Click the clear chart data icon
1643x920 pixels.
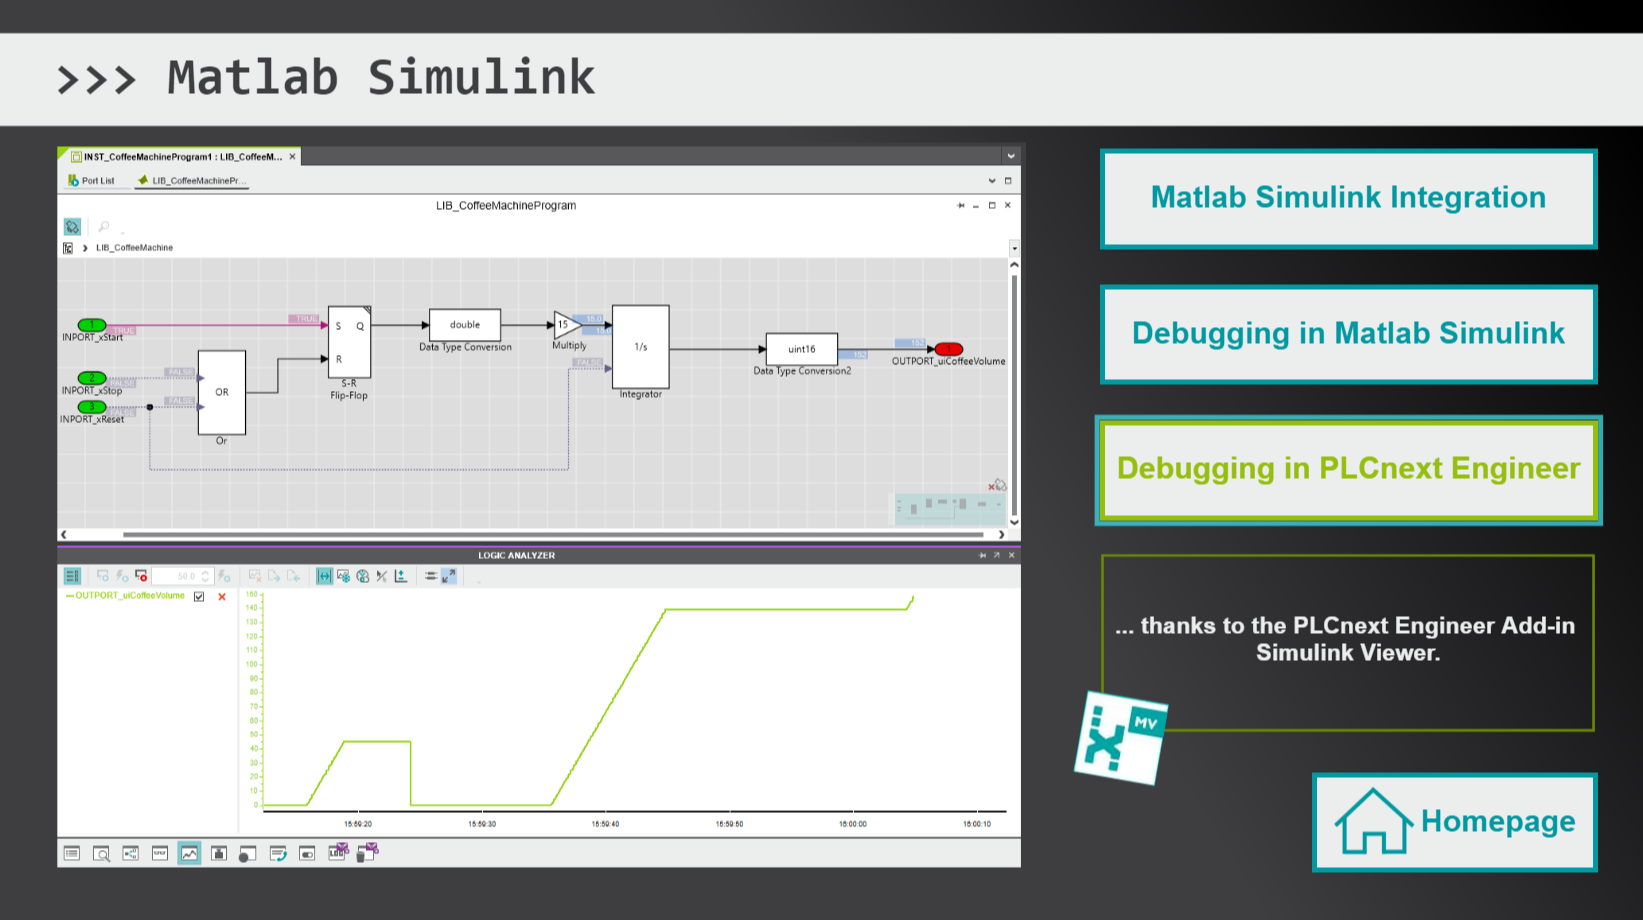(255, 576)
